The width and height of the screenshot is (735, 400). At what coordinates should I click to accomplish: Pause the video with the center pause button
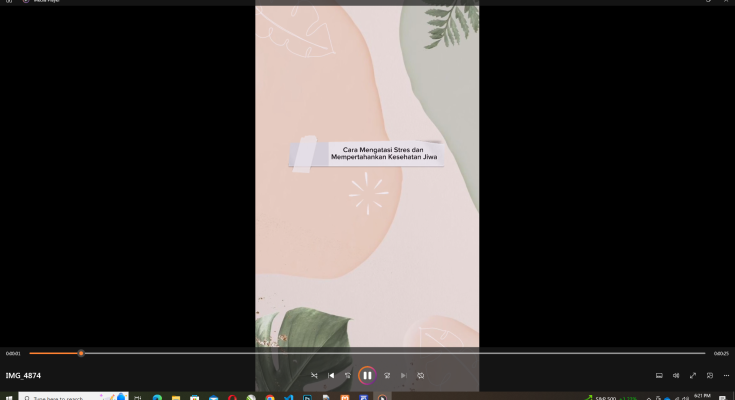tap(367, 376)
